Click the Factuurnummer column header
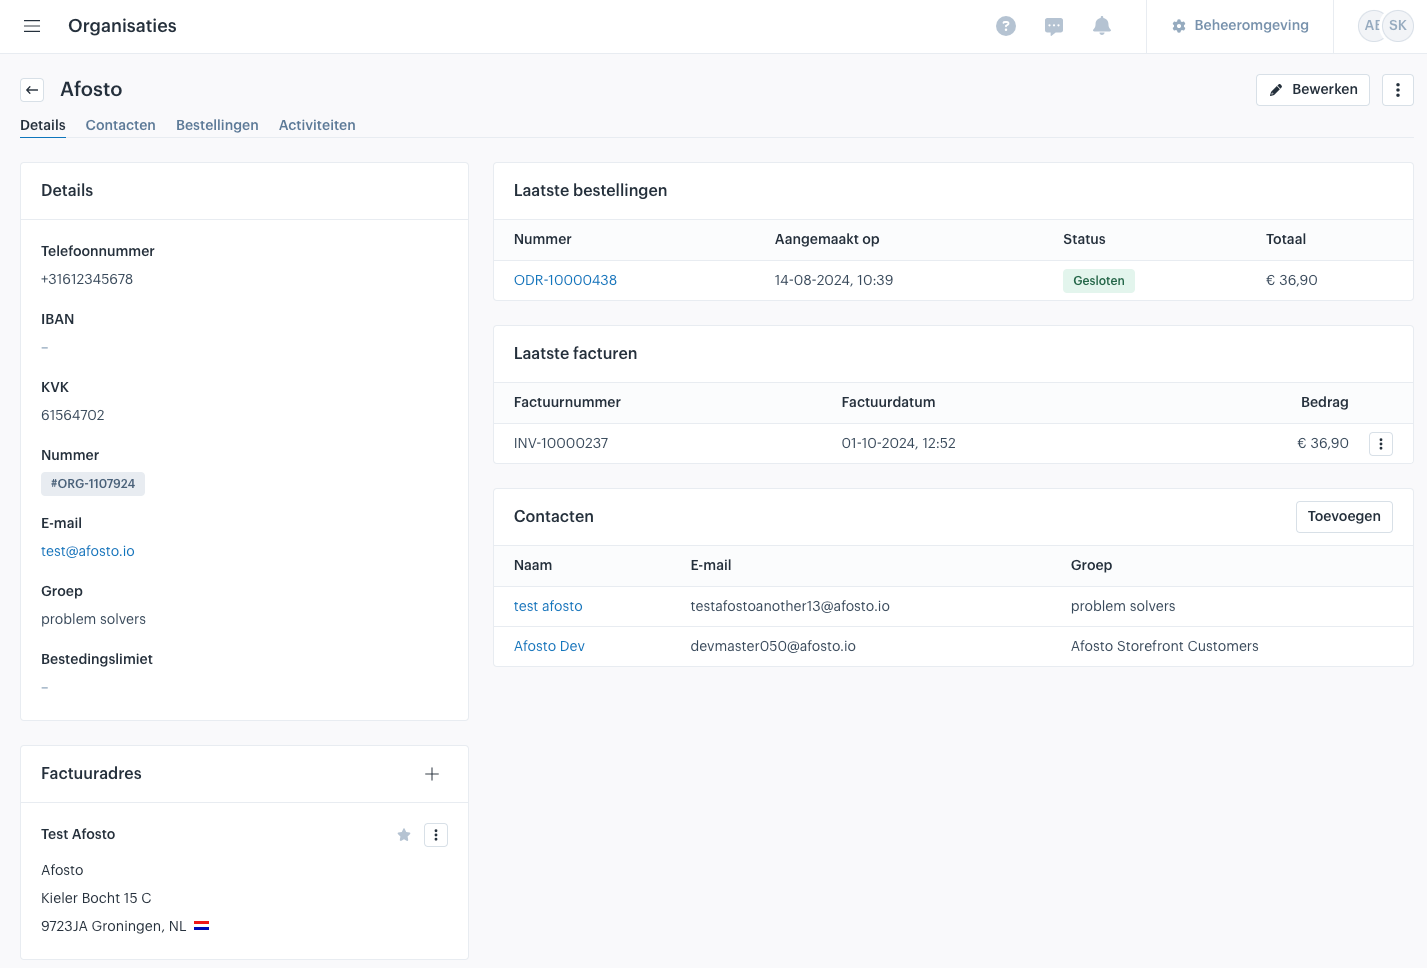The width and height of the screenshot is (1427, 968). tap(567, 403)
